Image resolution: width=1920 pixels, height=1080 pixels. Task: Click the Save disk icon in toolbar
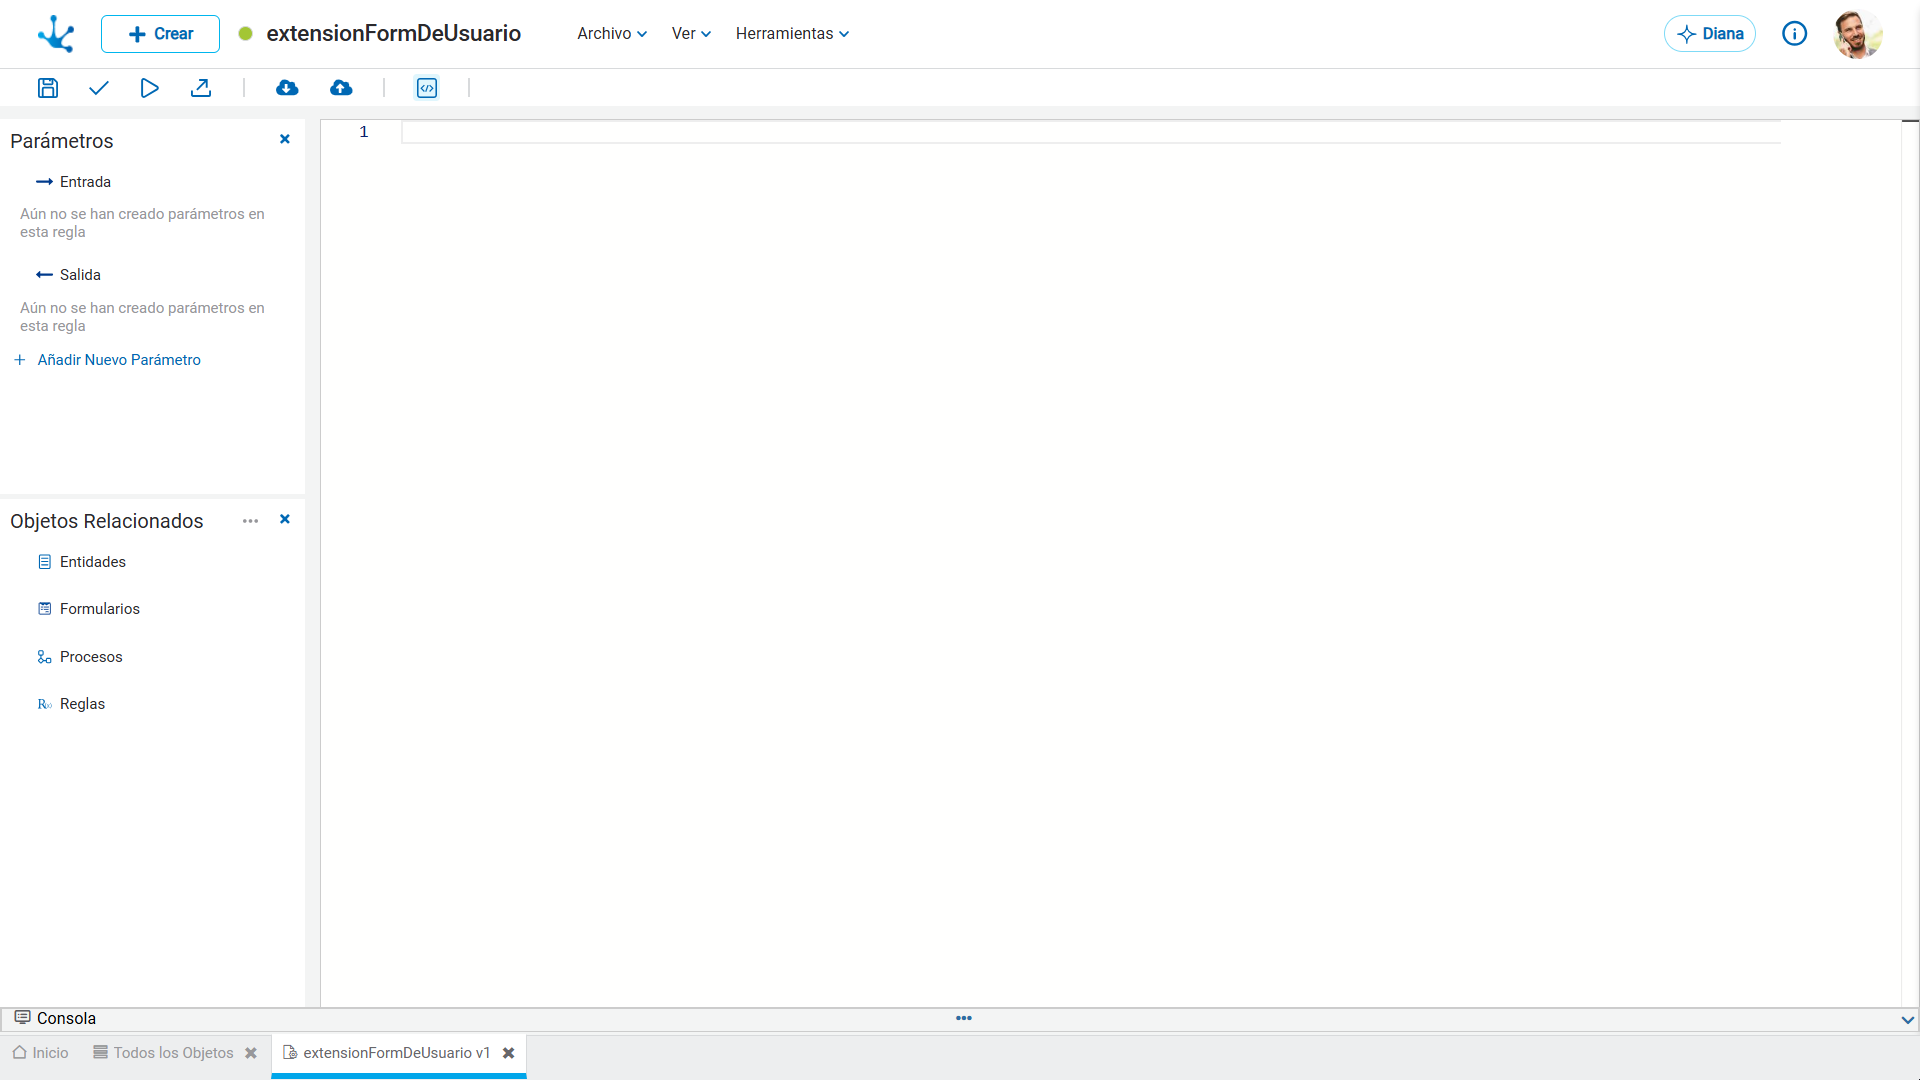click(x=48, y=88)
